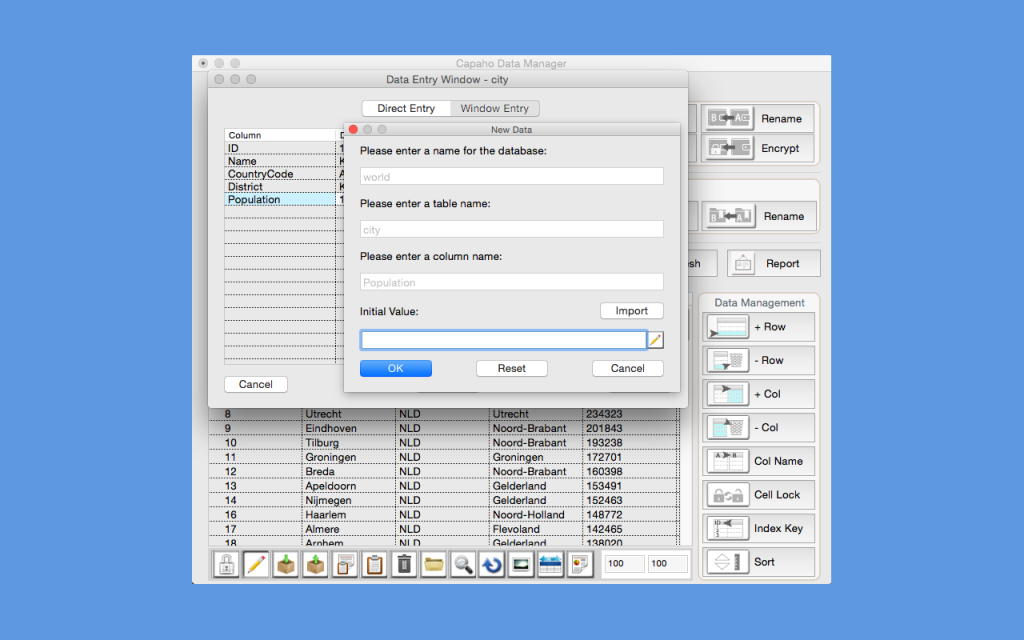Click Reset in the New Data dialog
The height and width of the screenshot is (640, 1024).
511,368
